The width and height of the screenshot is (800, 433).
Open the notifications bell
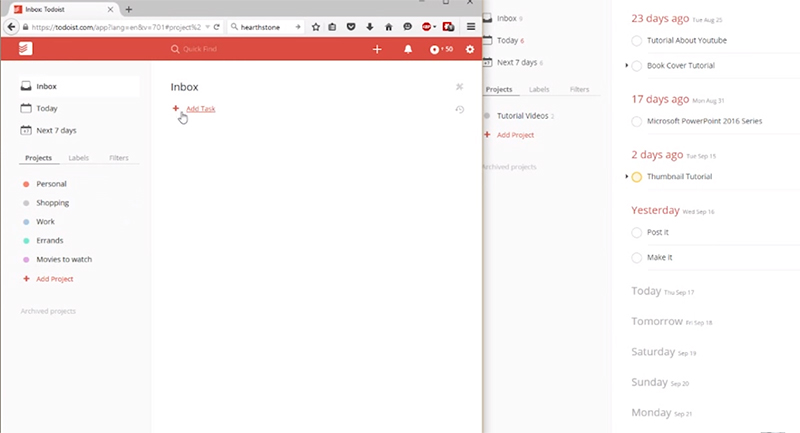click(408, 49)
